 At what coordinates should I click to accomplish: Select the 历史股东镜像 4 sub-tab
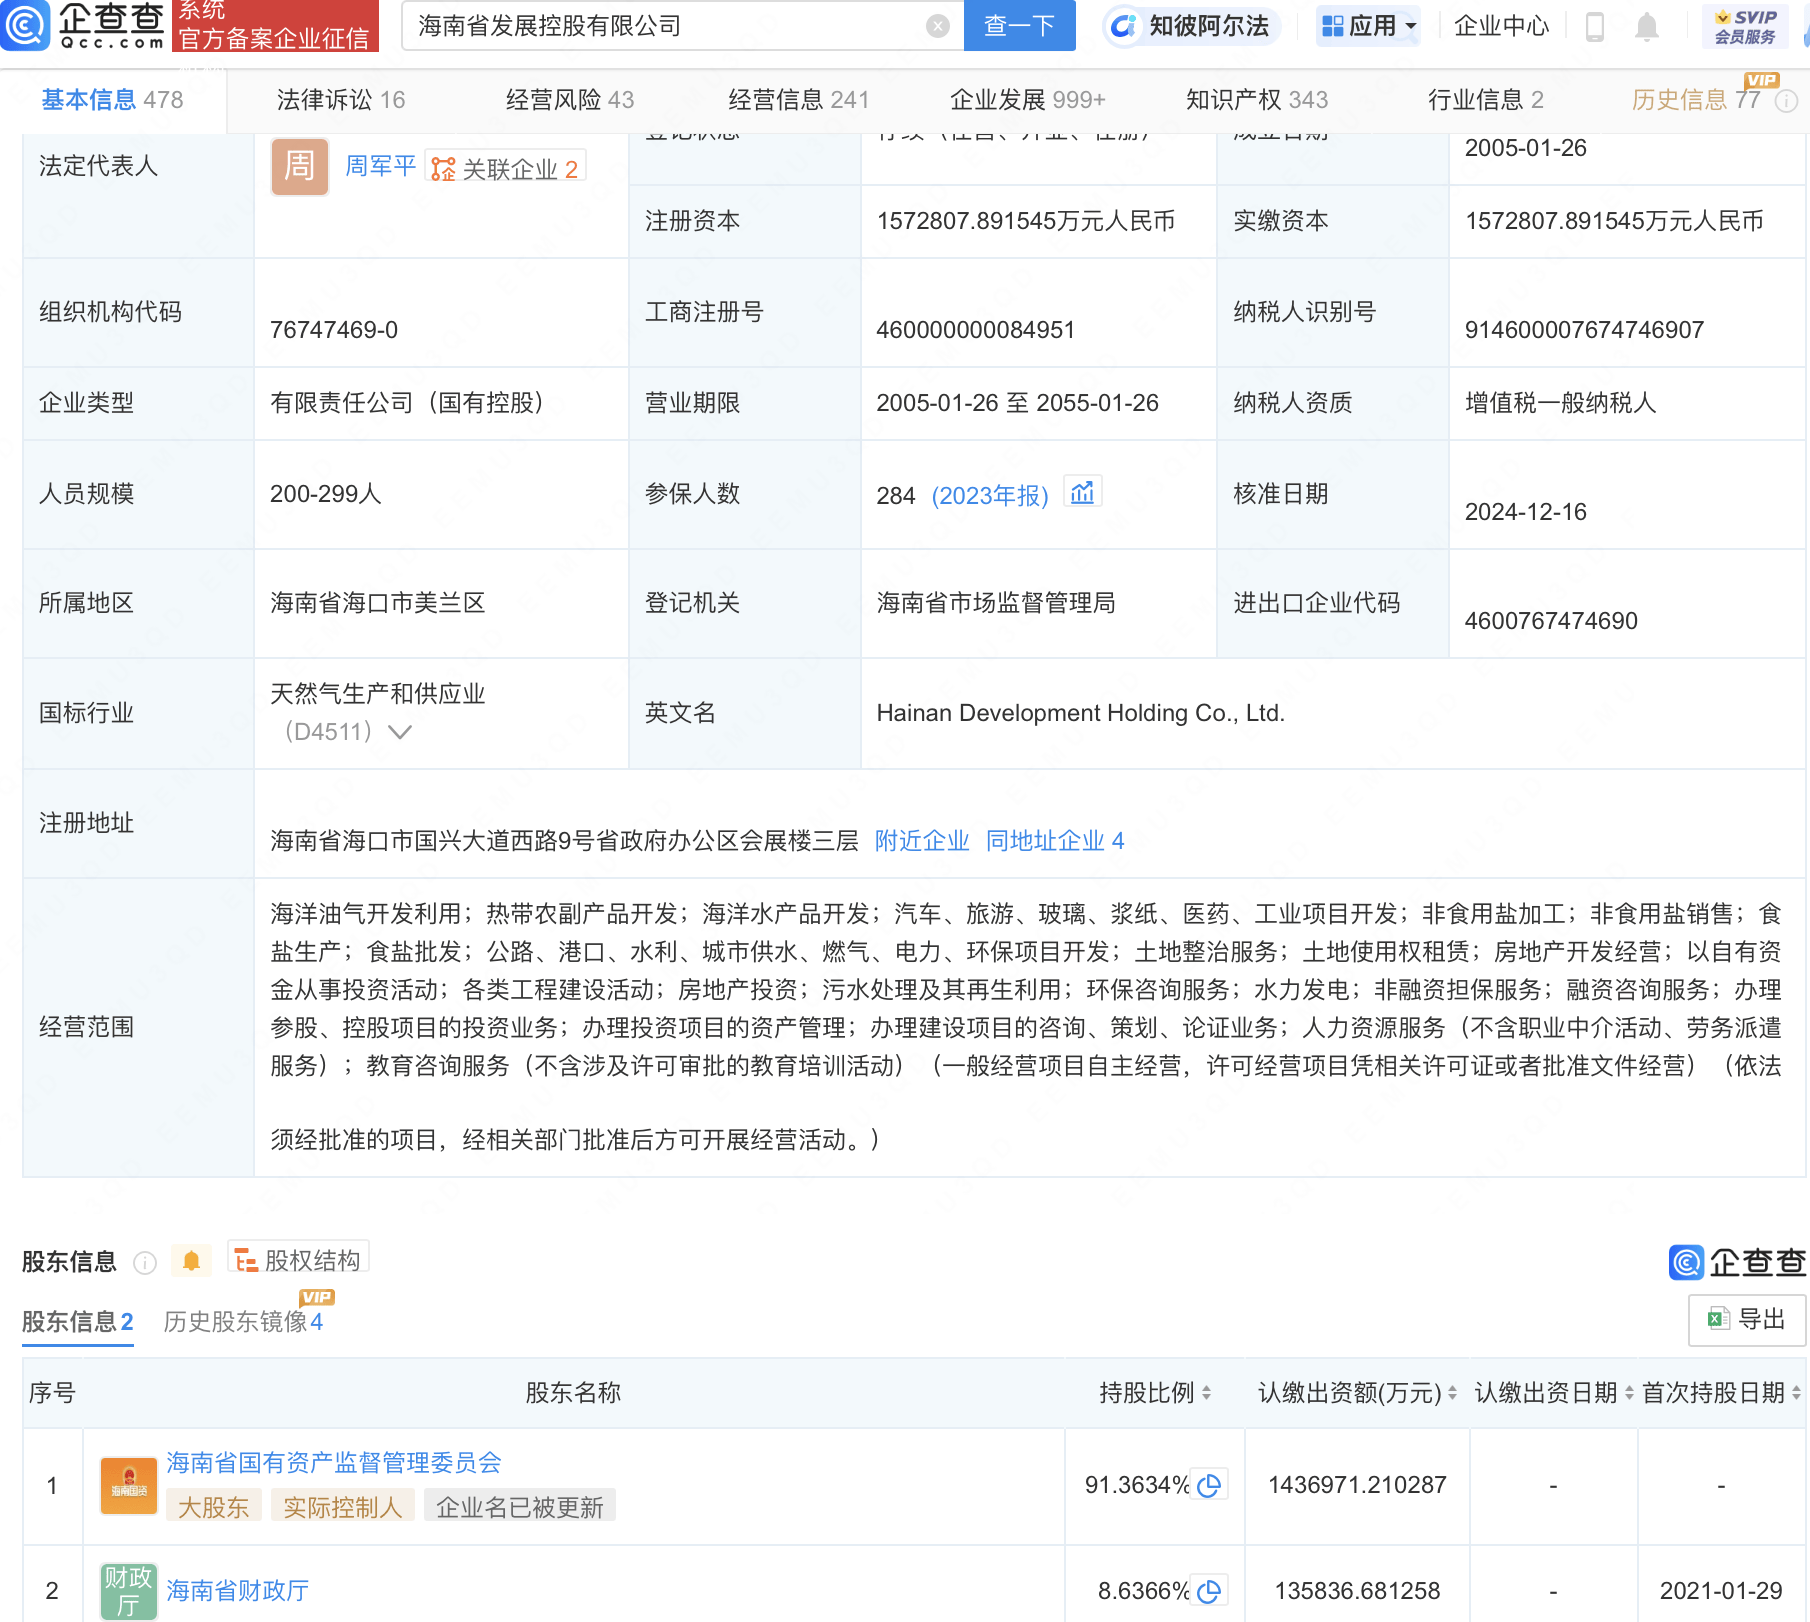tap(243, 1322)
